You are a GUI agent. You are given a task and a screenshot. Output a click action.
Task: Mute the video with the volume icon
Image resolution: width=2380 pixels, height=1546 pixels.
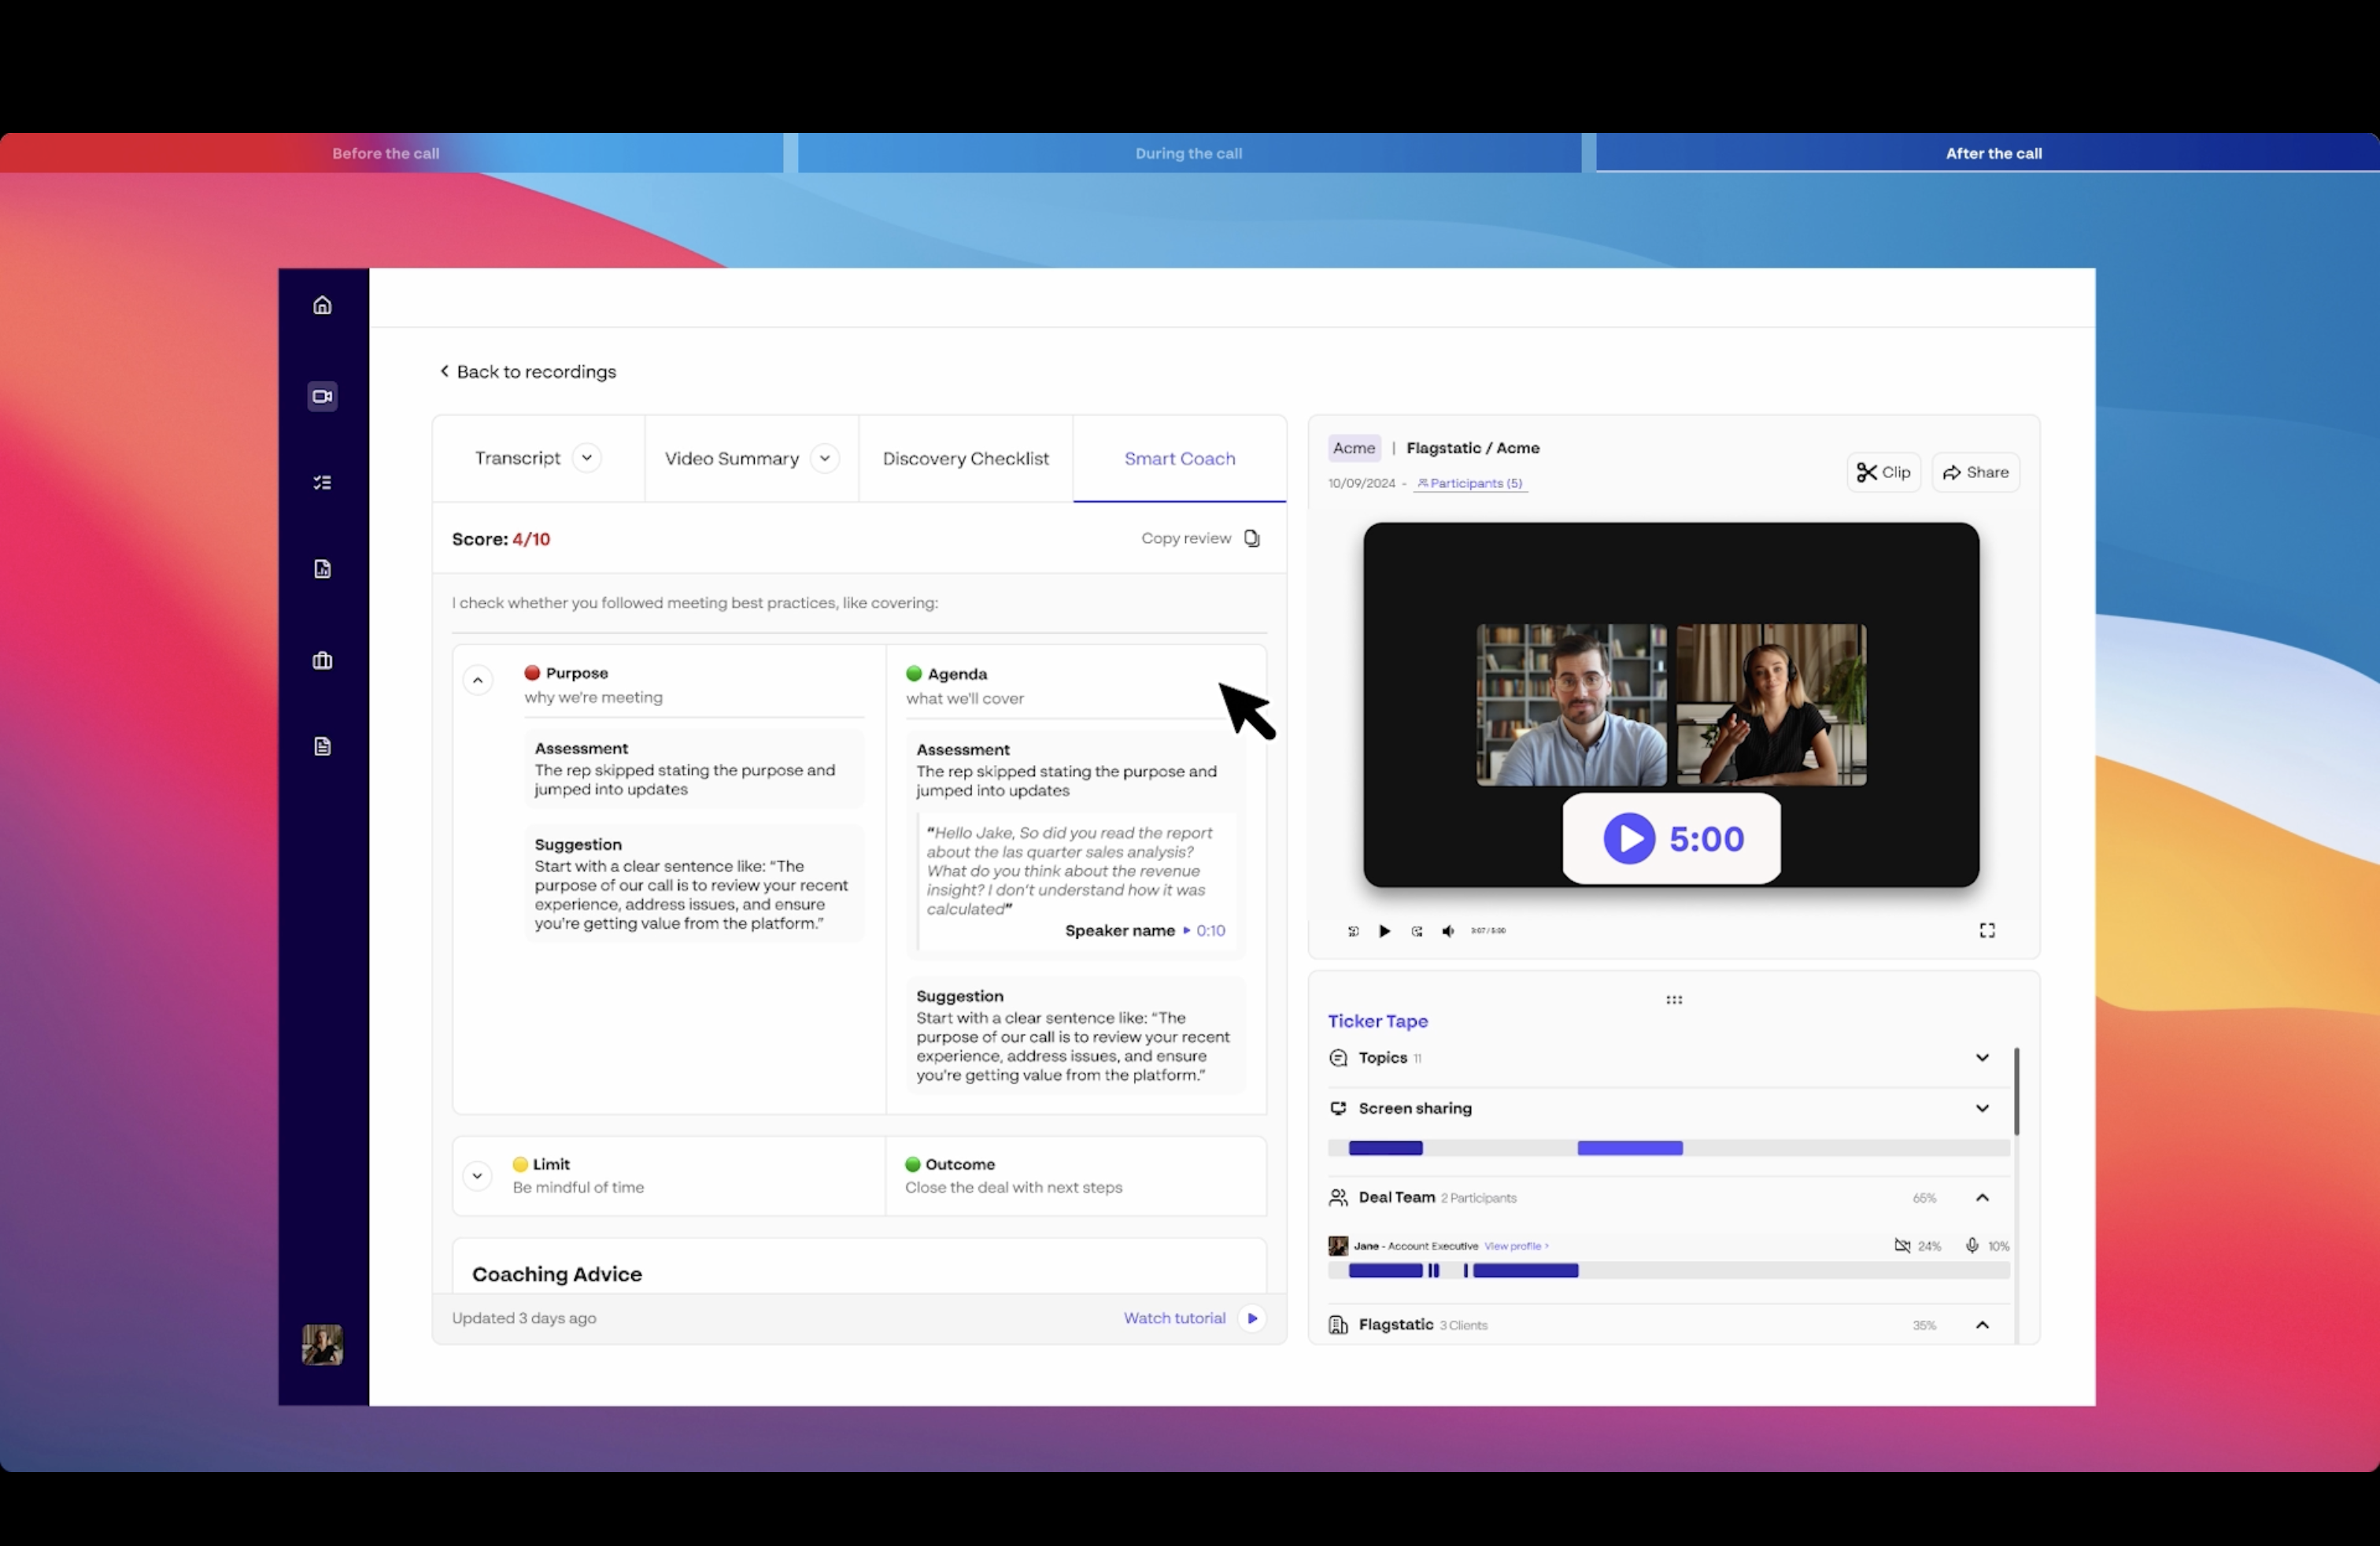pos(1447,931)
